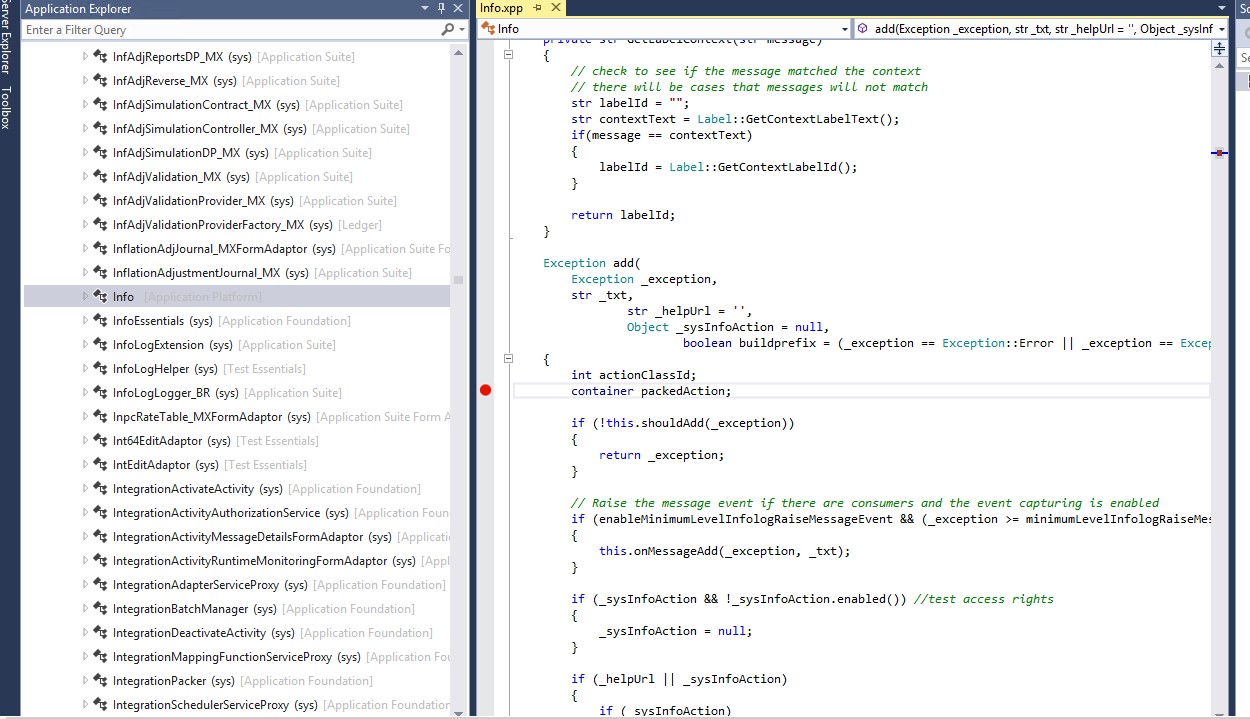The width and height of the screenshot is (1250, 719).
Task: Click the editor split window handle
Action: pos(1220,48)
